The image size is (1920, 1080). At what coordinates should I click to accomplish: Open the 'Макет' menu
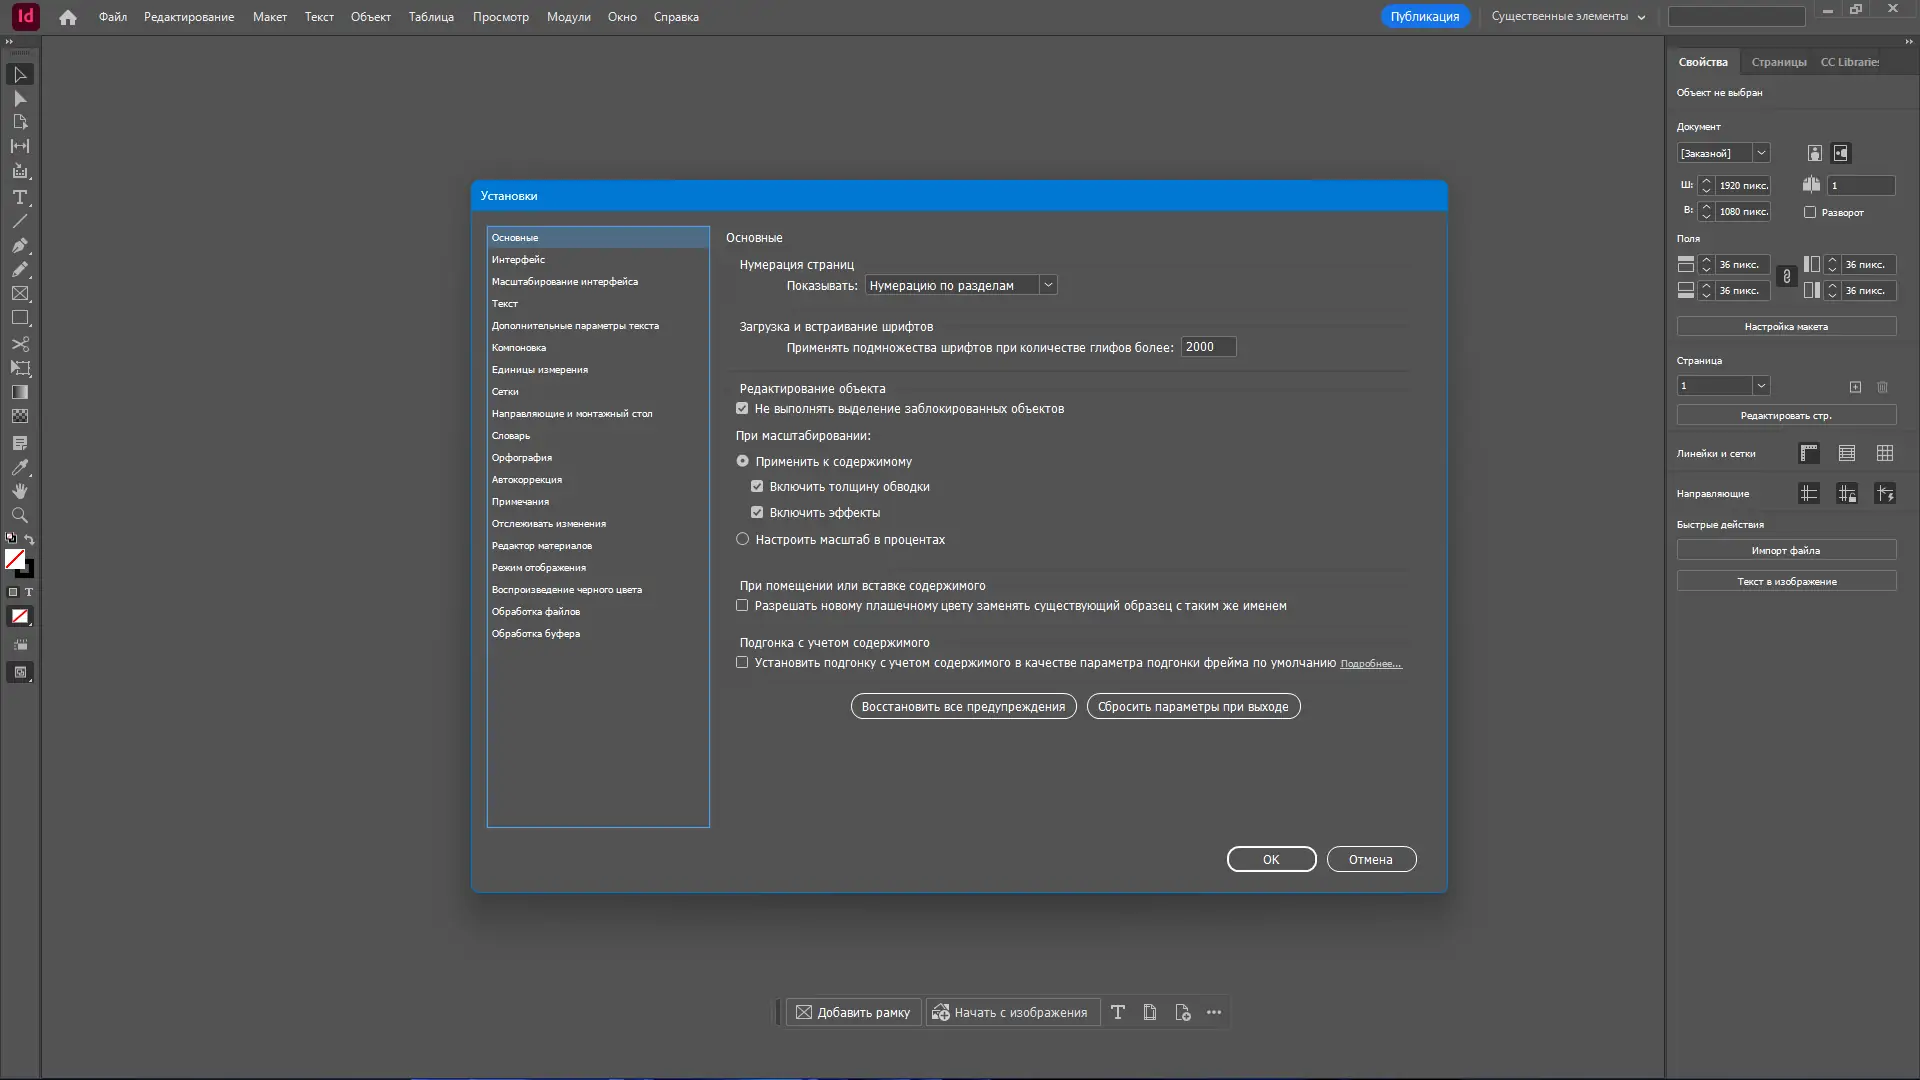click(269, 17)
